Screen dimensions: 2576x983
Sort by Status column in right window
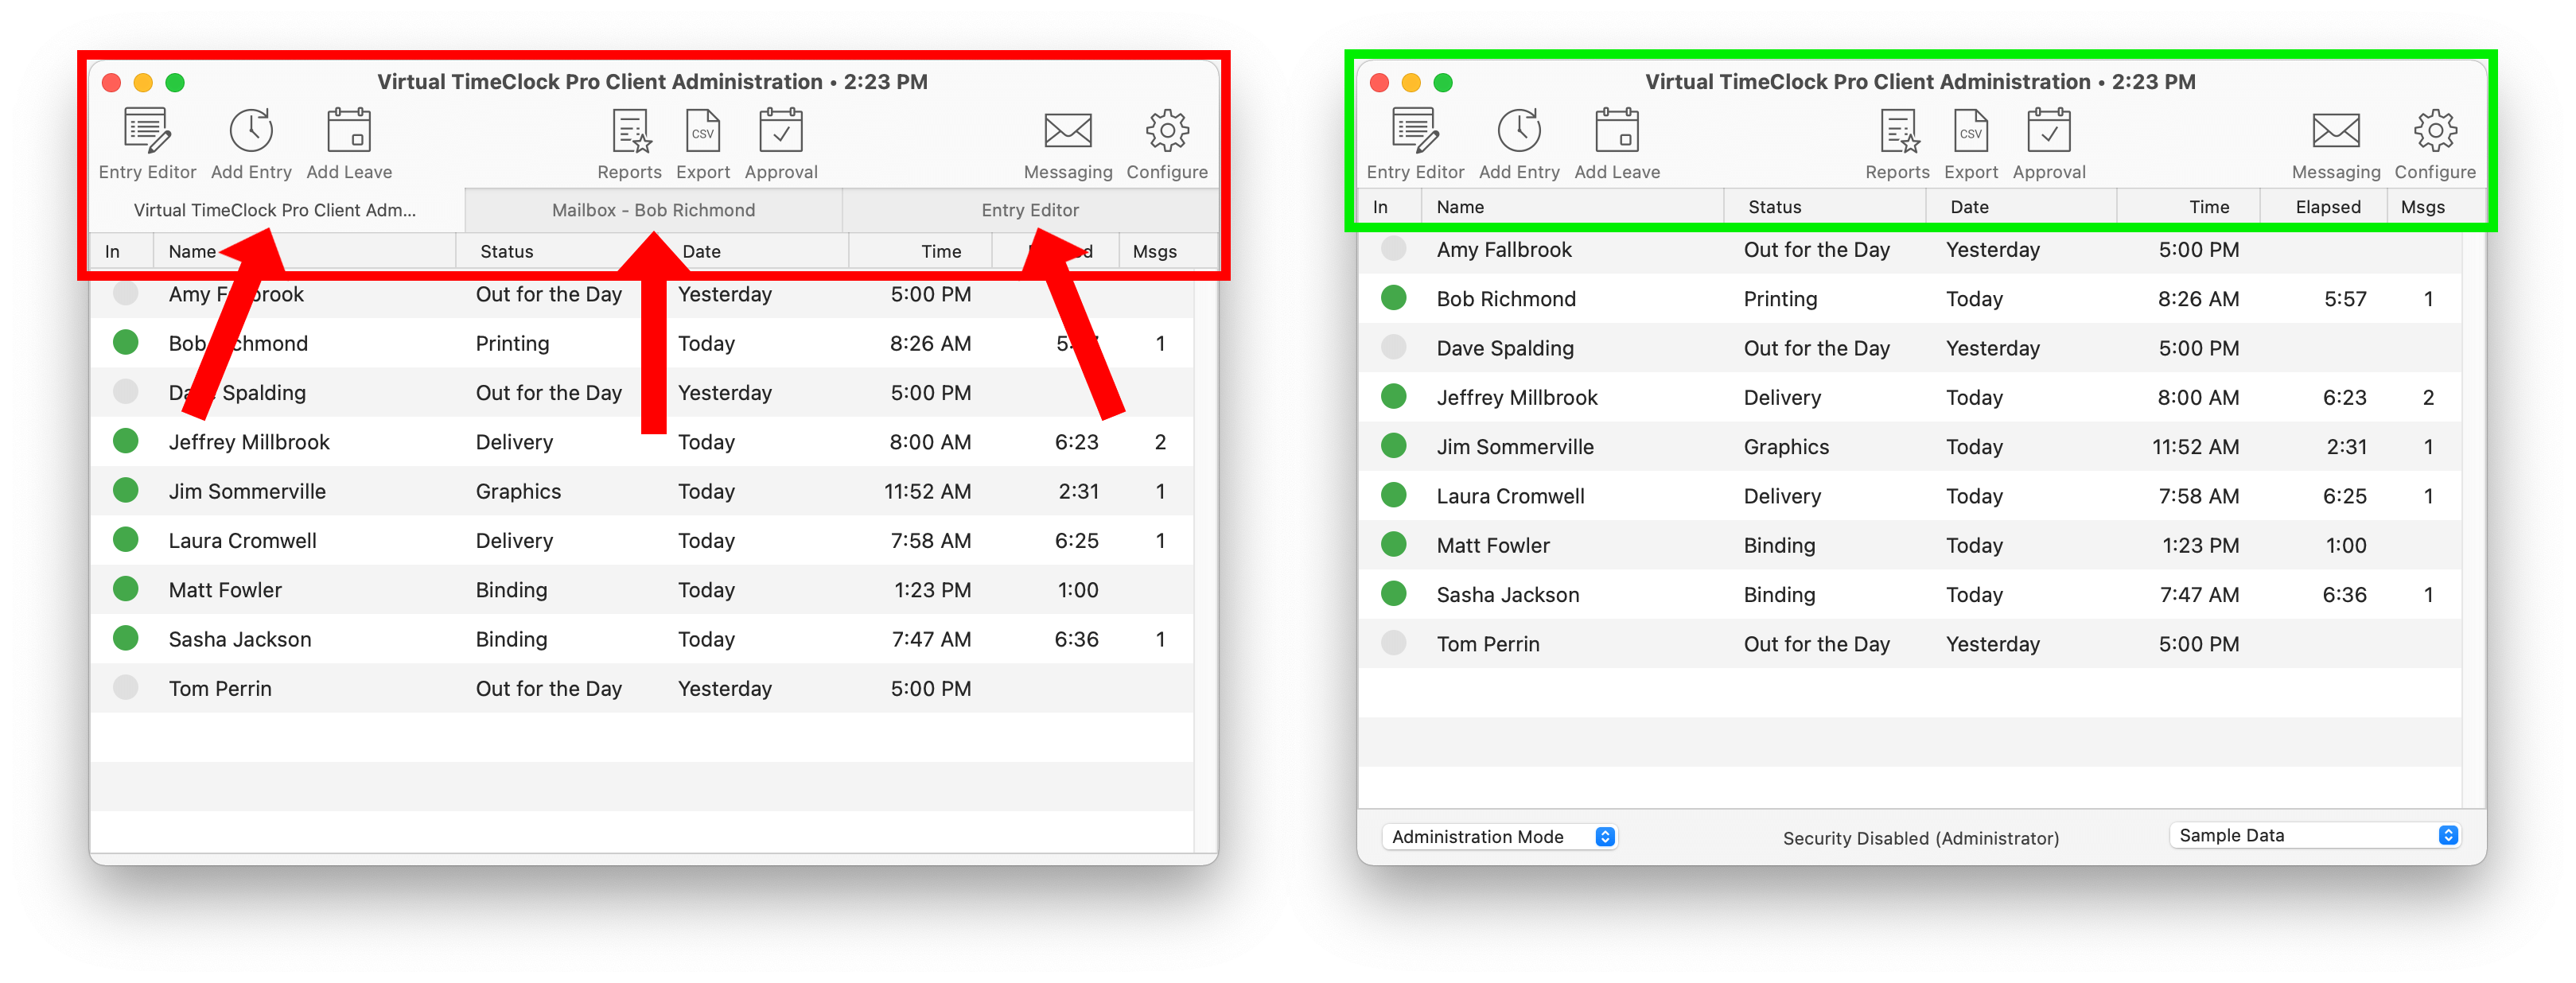[1825, 207]
